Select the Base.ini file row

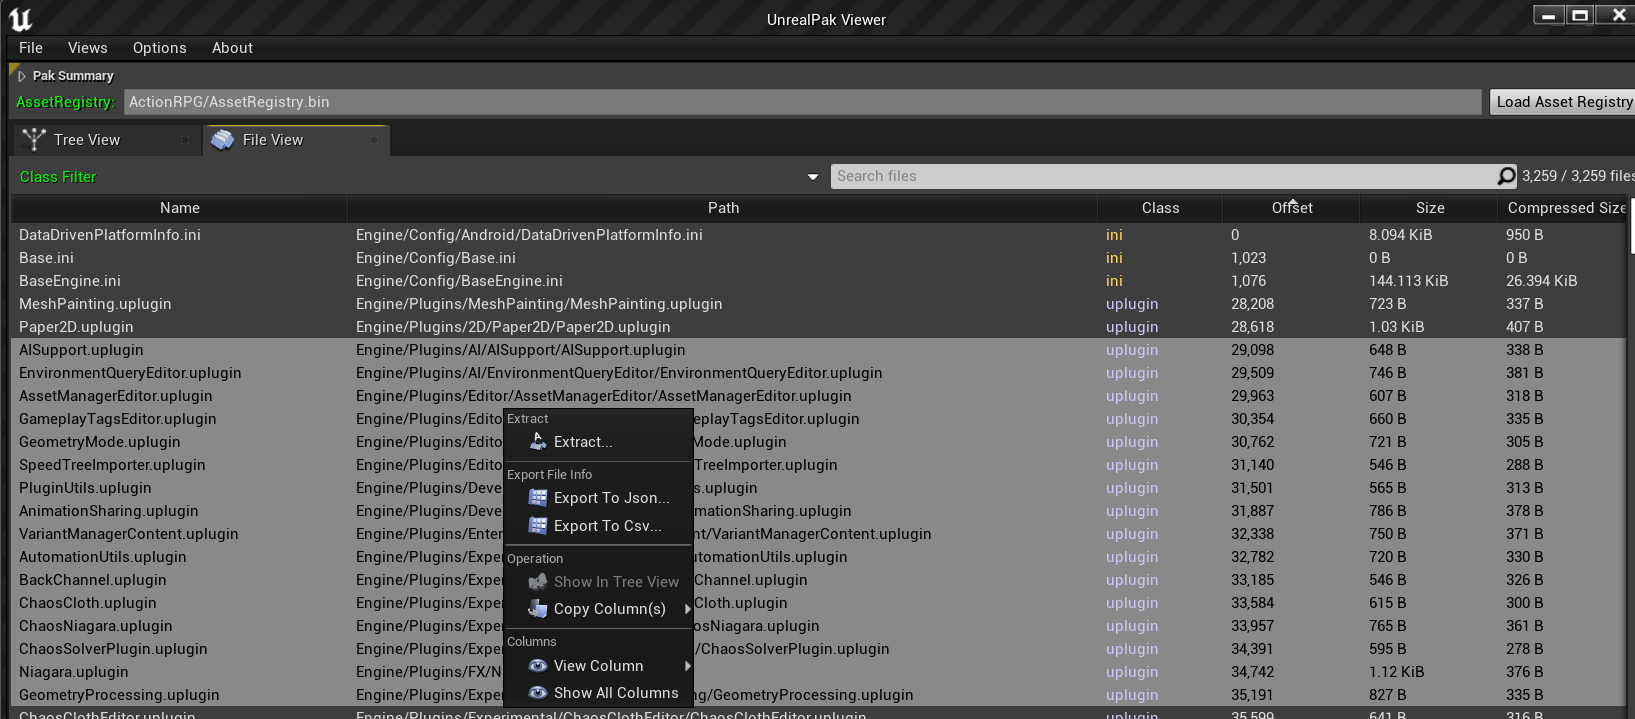pos(818,257)
